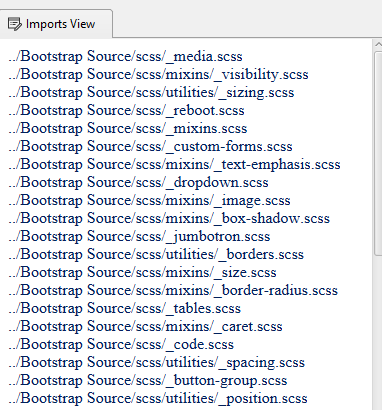Screen dimensions: 382x410
Task: Select the _media.scss import entry
Action: point(126,56)
